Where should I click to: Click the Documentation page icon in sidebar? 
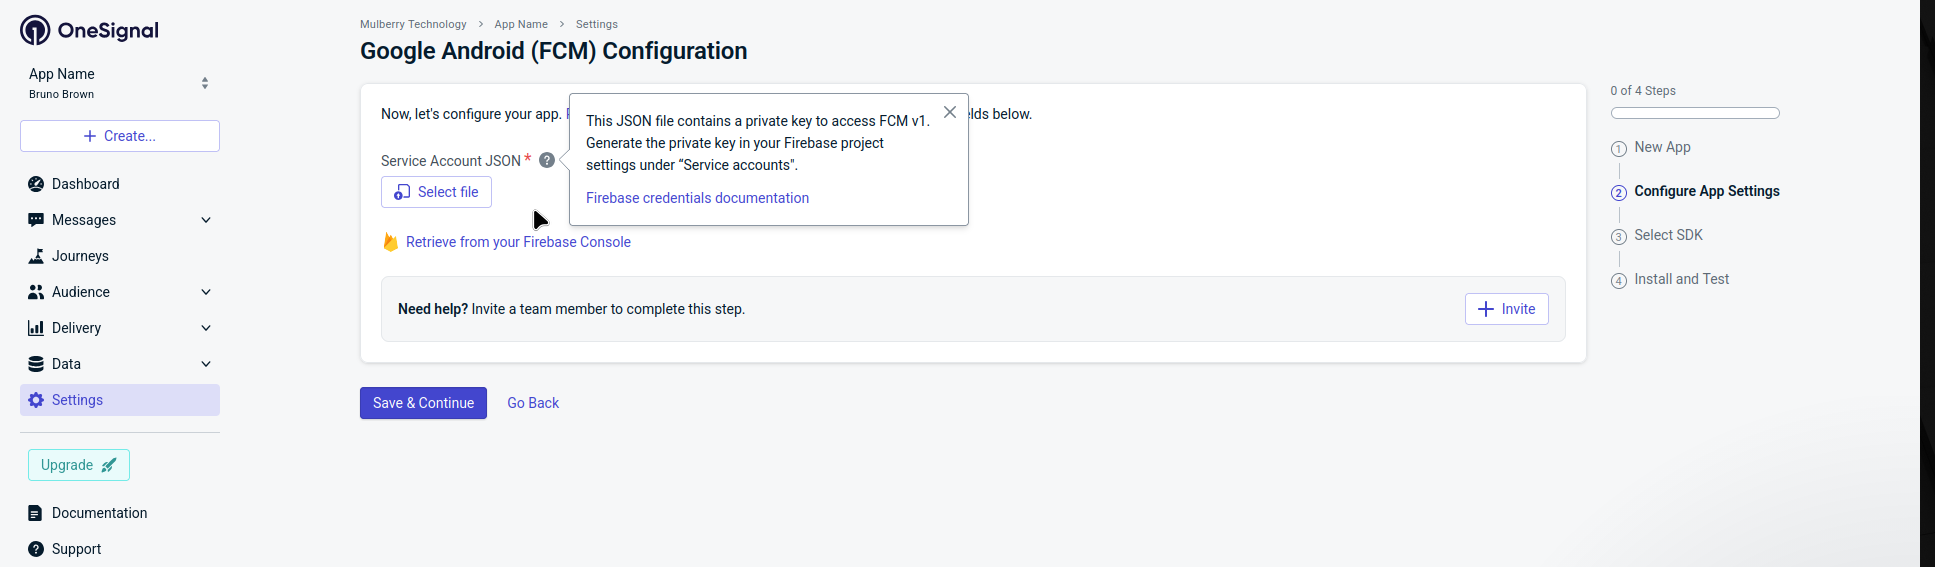(36, 513)
